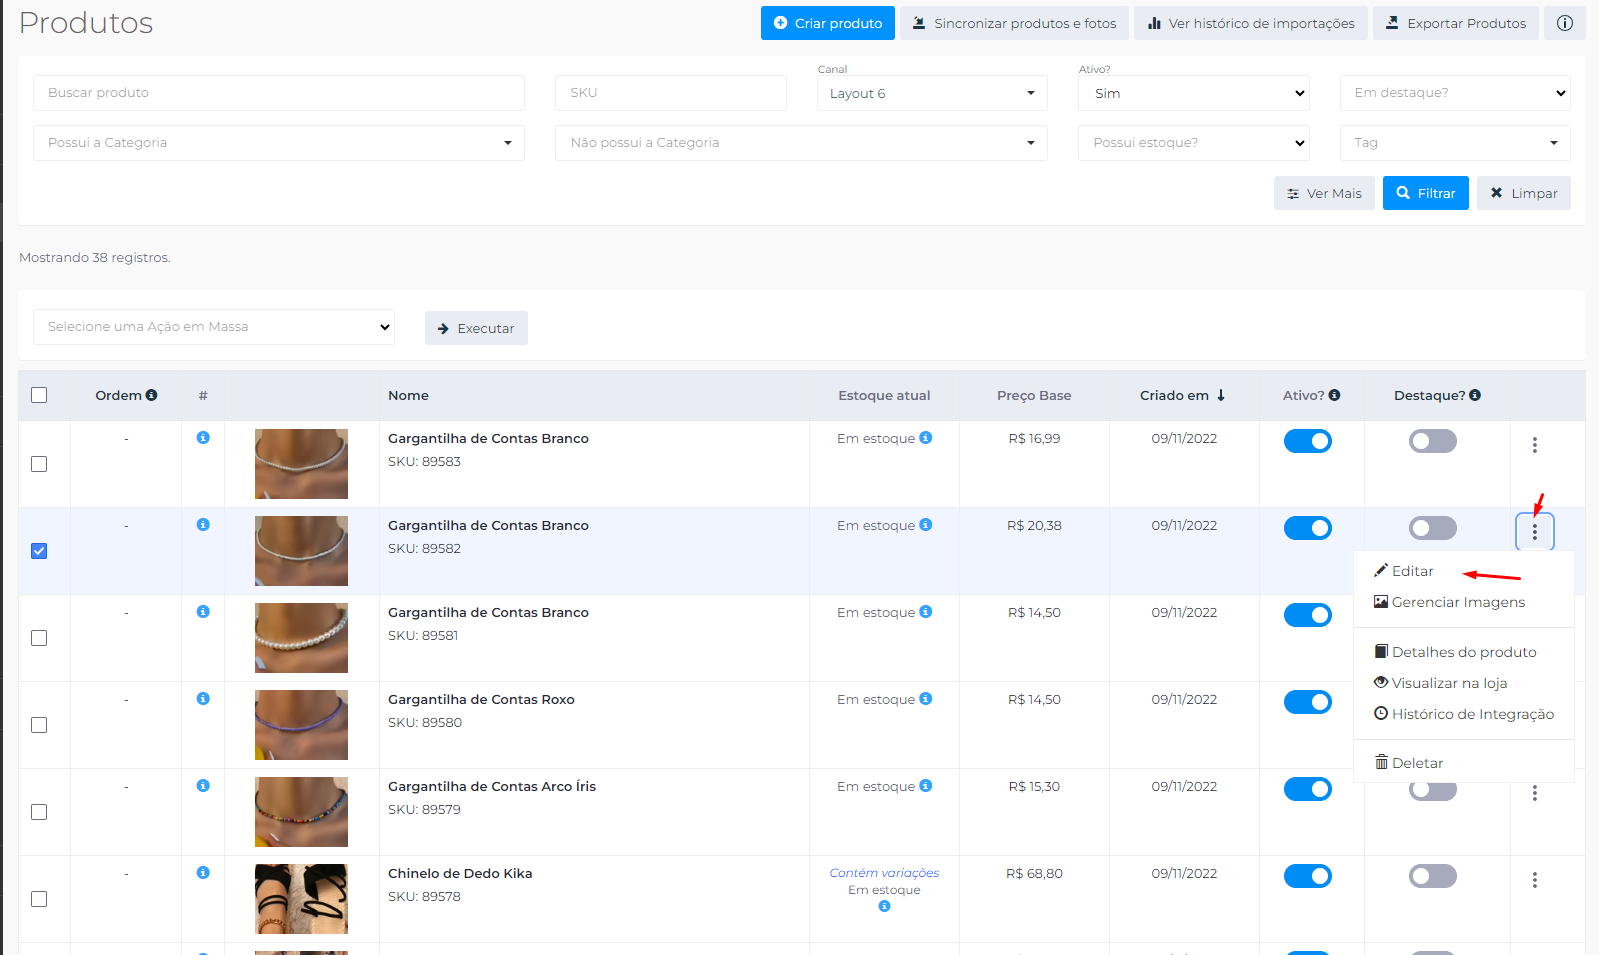
Task: Open the Ativo? dropdown set to Sim
Action: pyautogui.click(x=1194, y=93)
